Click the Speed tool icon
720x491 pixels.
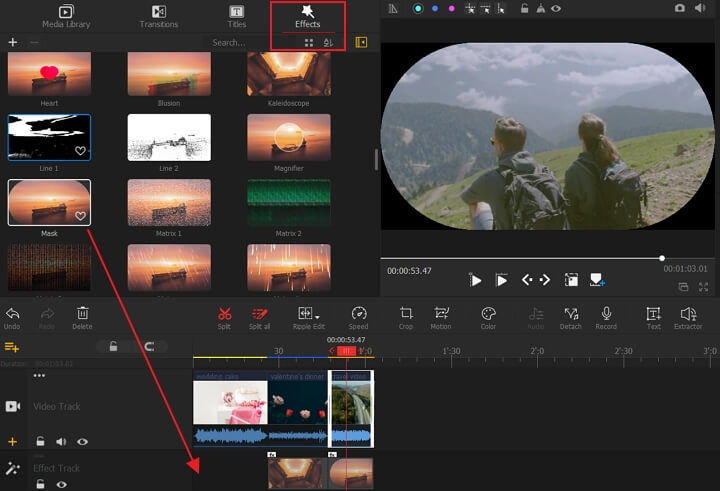tap(358, 314)
